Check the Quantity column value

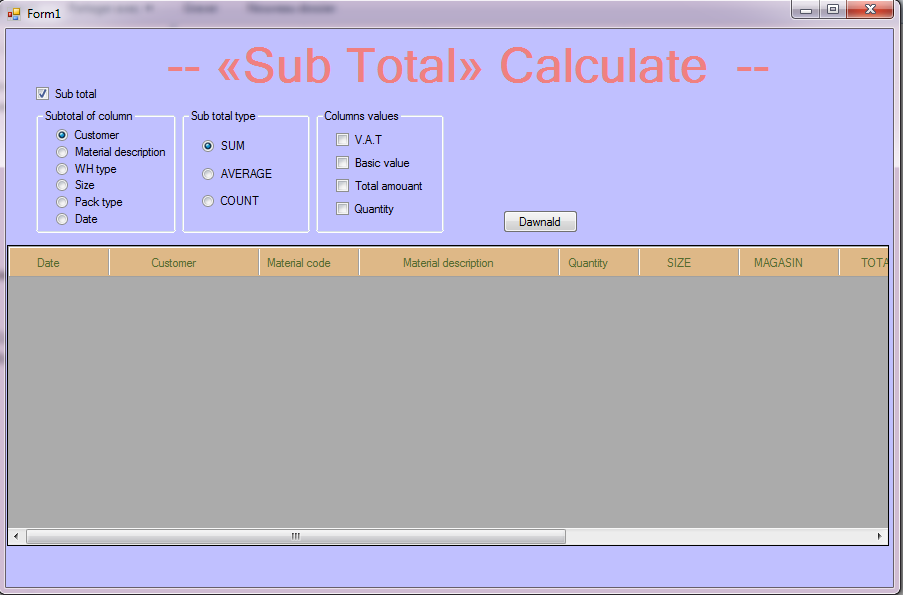click(x=342, y=208)
